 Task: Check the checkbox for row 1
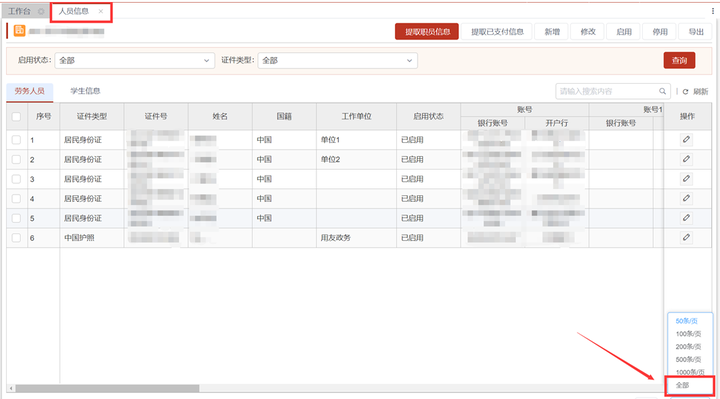[x=17, y=140]
